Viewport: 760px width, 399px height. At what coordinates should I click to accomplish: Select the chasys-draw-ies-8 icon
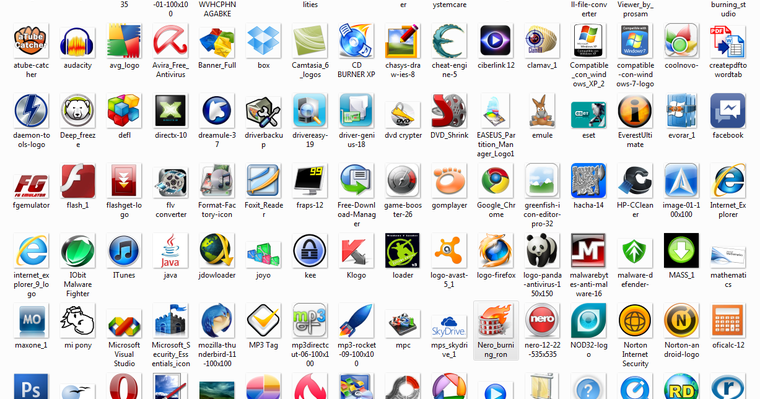(x=403, y=41)
